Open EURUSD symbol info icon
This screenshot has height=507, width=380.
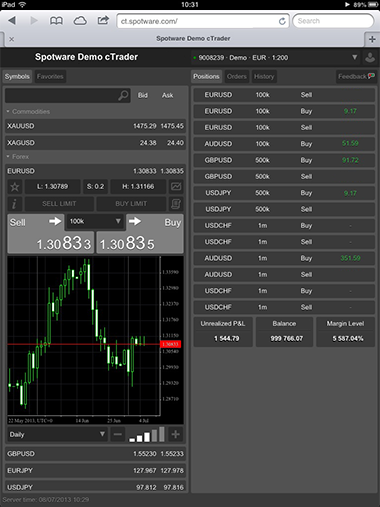[15, 204]
